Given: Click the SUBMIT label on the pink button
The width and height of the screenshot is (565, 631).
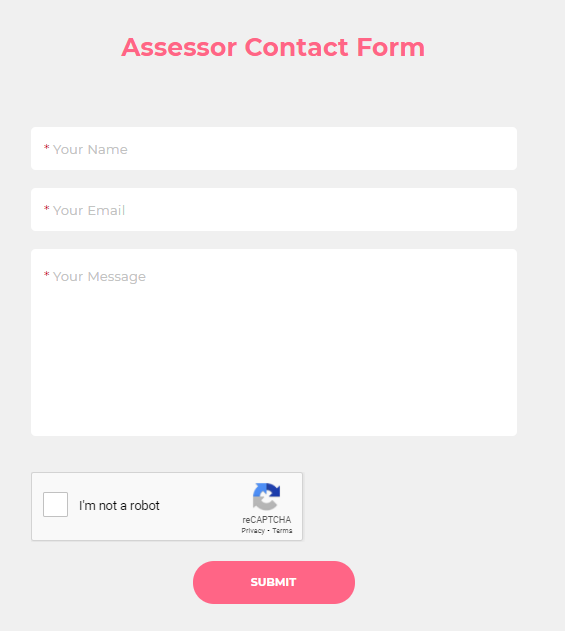Looking at the screenshot, I should click(274, 582).
